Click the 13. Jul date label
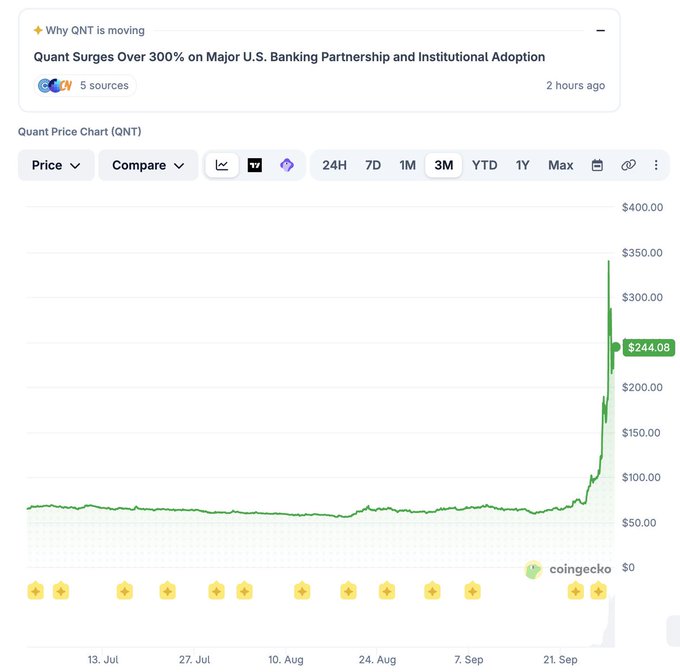Screen dimensions: 680x672 point(103,659)
